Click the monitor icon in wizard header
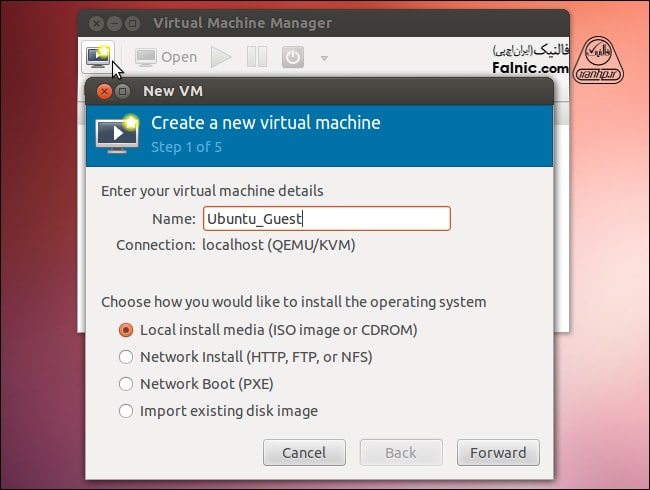 tap(117, 133)
